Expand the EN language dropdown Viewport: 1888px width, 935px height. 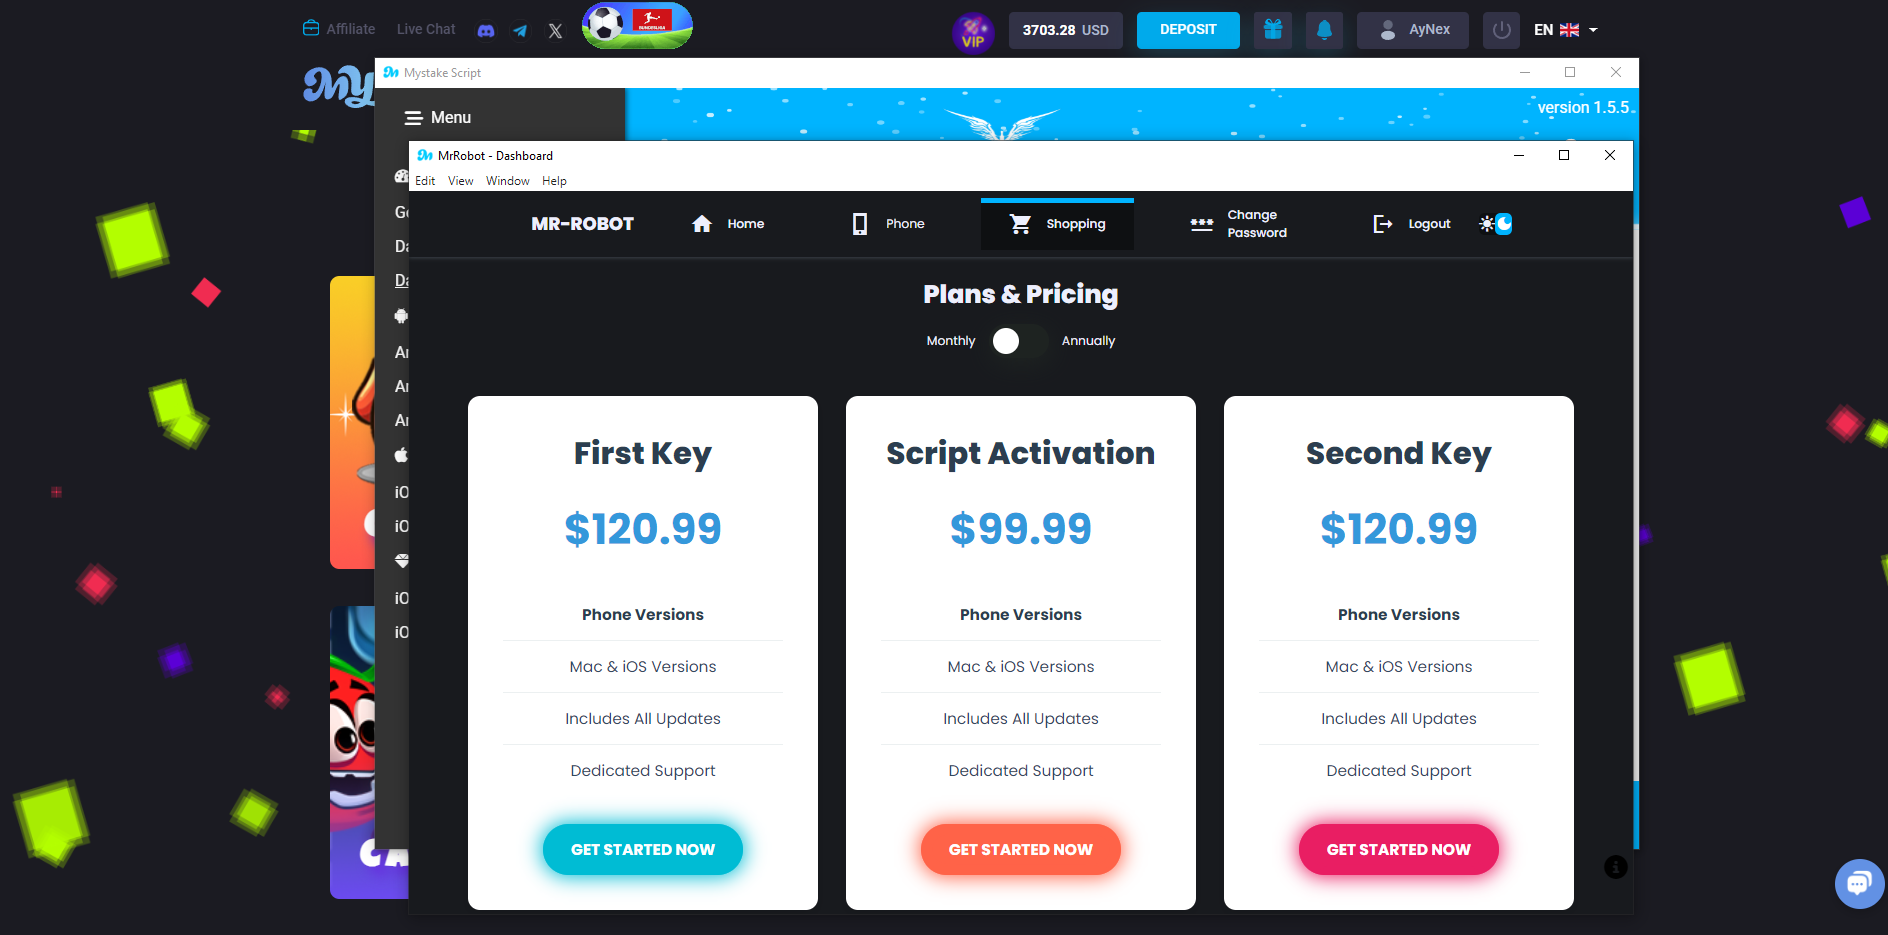click(1566, 30)
